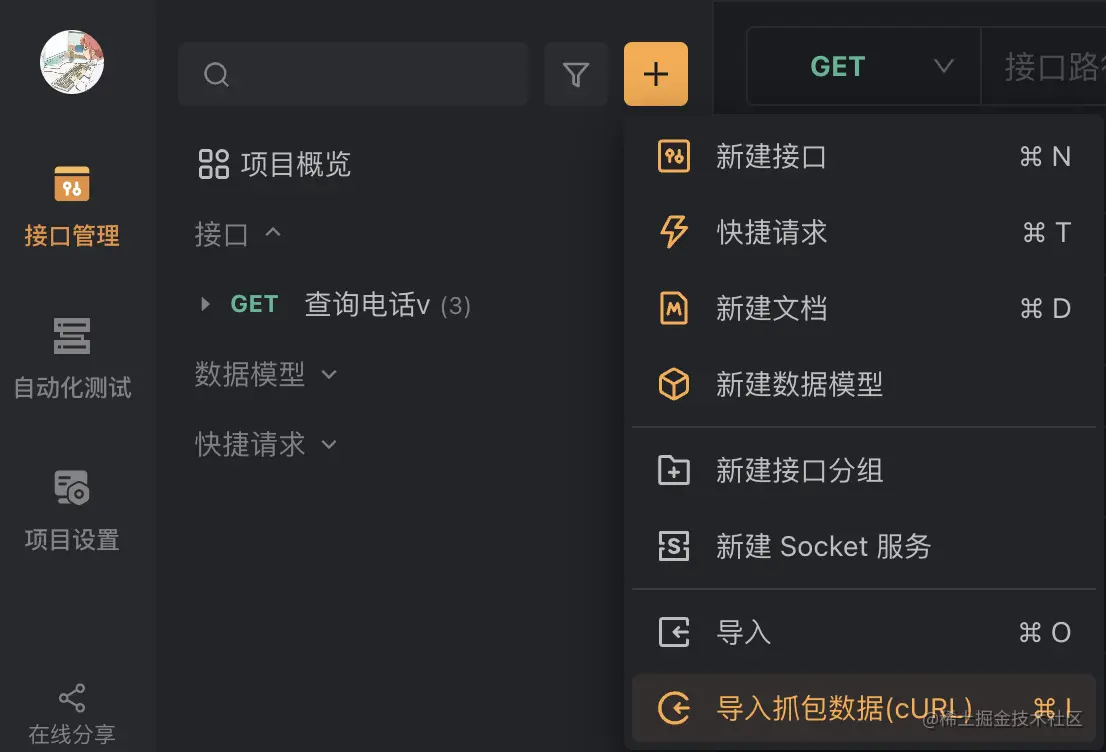Click the search magnifier icon
The width and height of the screenshot is (1106, 752).
pyautogui.click(x=217, y=73)
